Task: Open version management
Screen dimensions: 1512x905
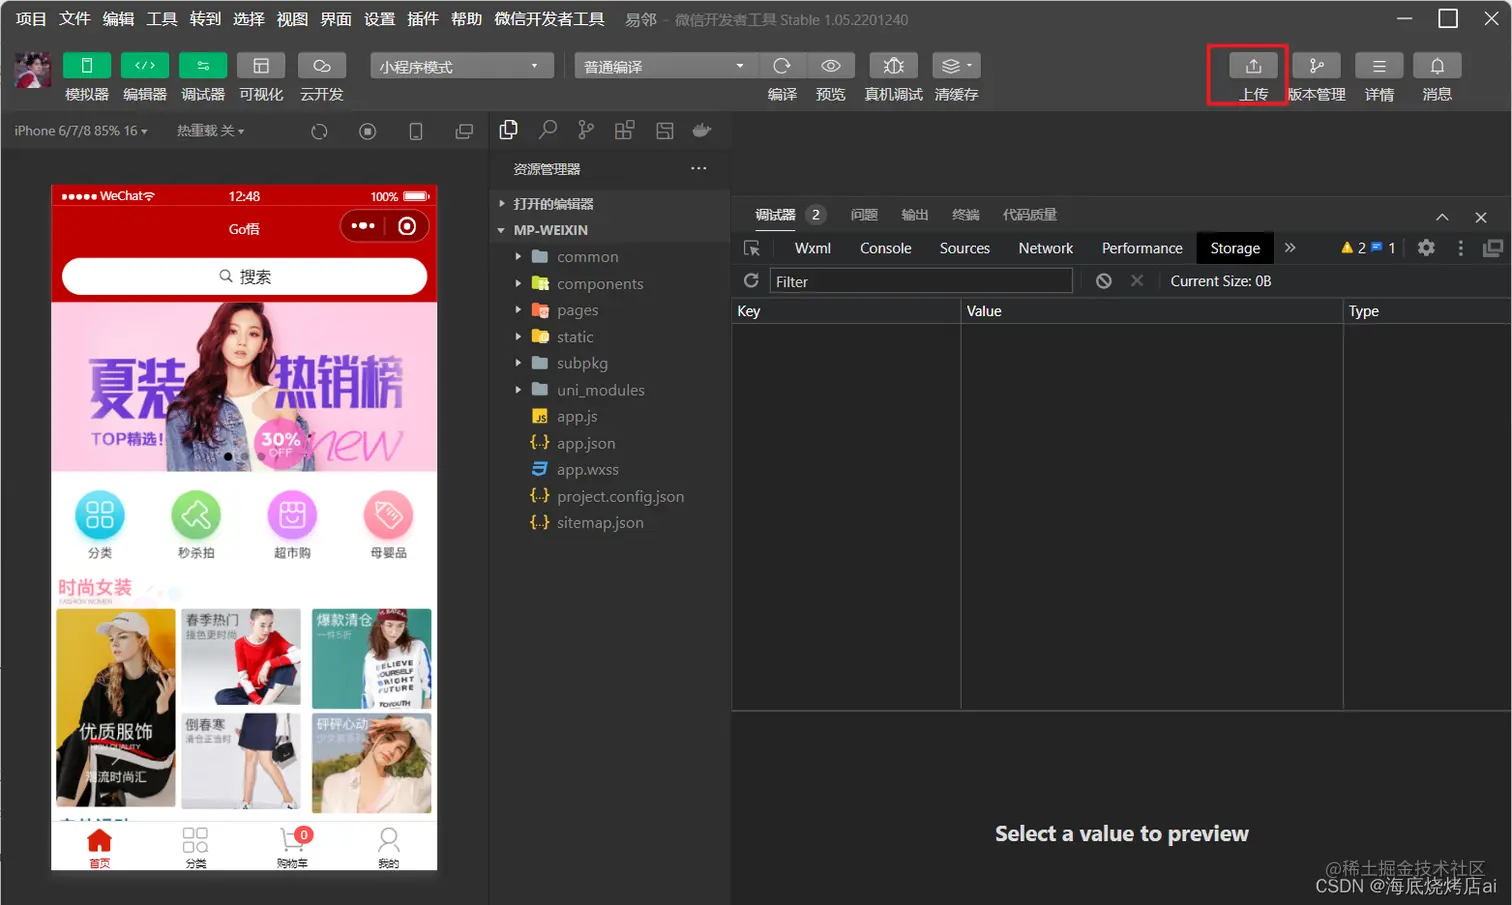Action: [x=1317, y=66]
